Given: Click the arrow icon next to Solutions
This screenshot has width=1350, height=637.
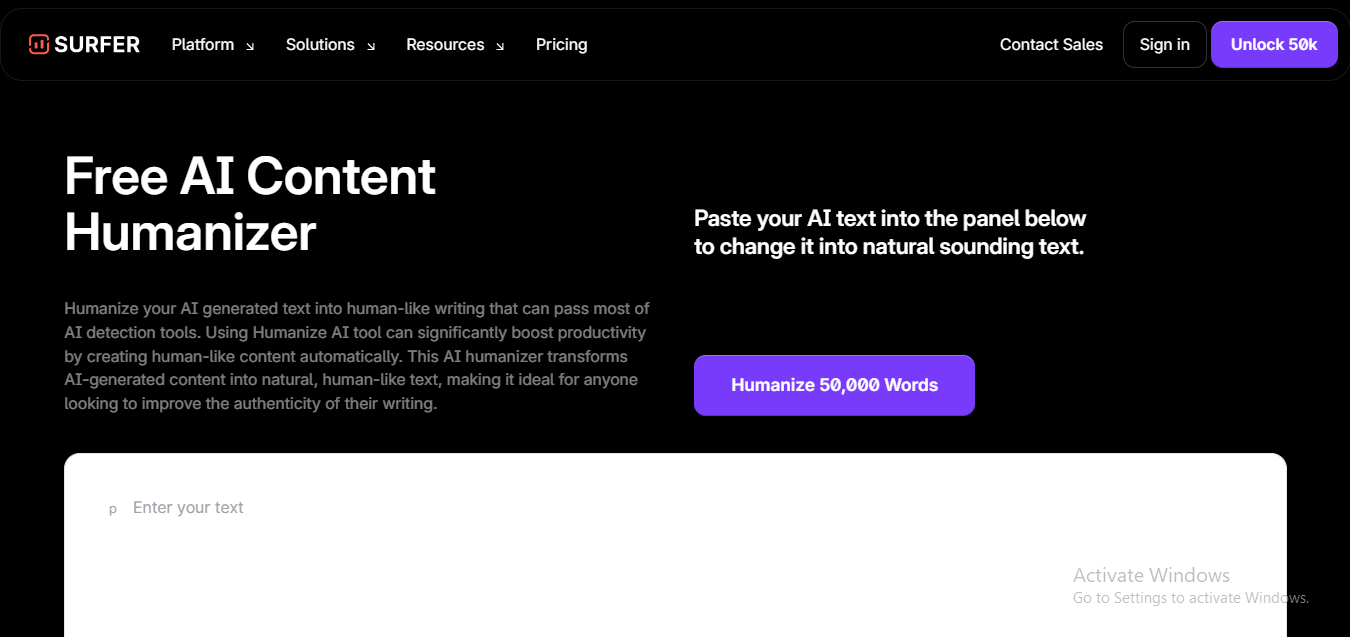Looking at the screenshot, I should [x=371, y=46].
